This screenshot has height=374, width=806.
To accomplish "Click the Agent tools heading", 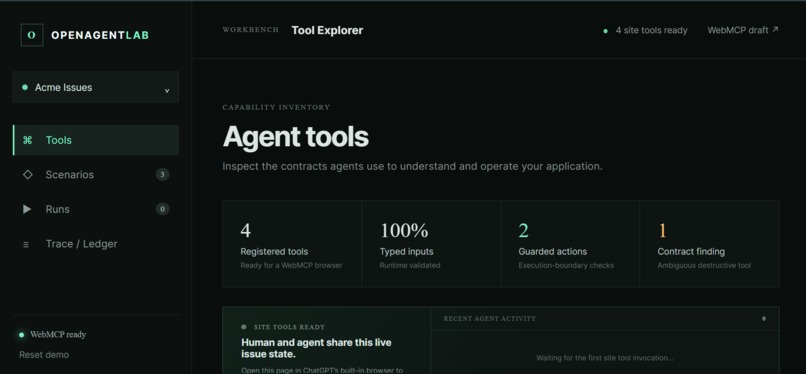I will pyautogui.click(x=296, y=137).
